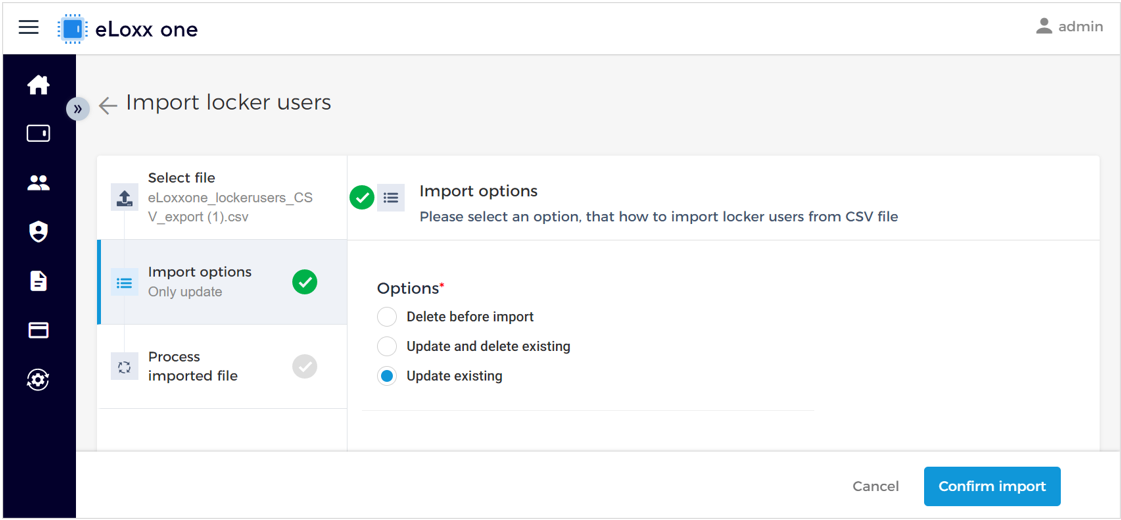Image resolution: width=1121 pixels, height=520 pixels.
Task: Click grey checkmark beside Process imported file
Action: [305, 366]
